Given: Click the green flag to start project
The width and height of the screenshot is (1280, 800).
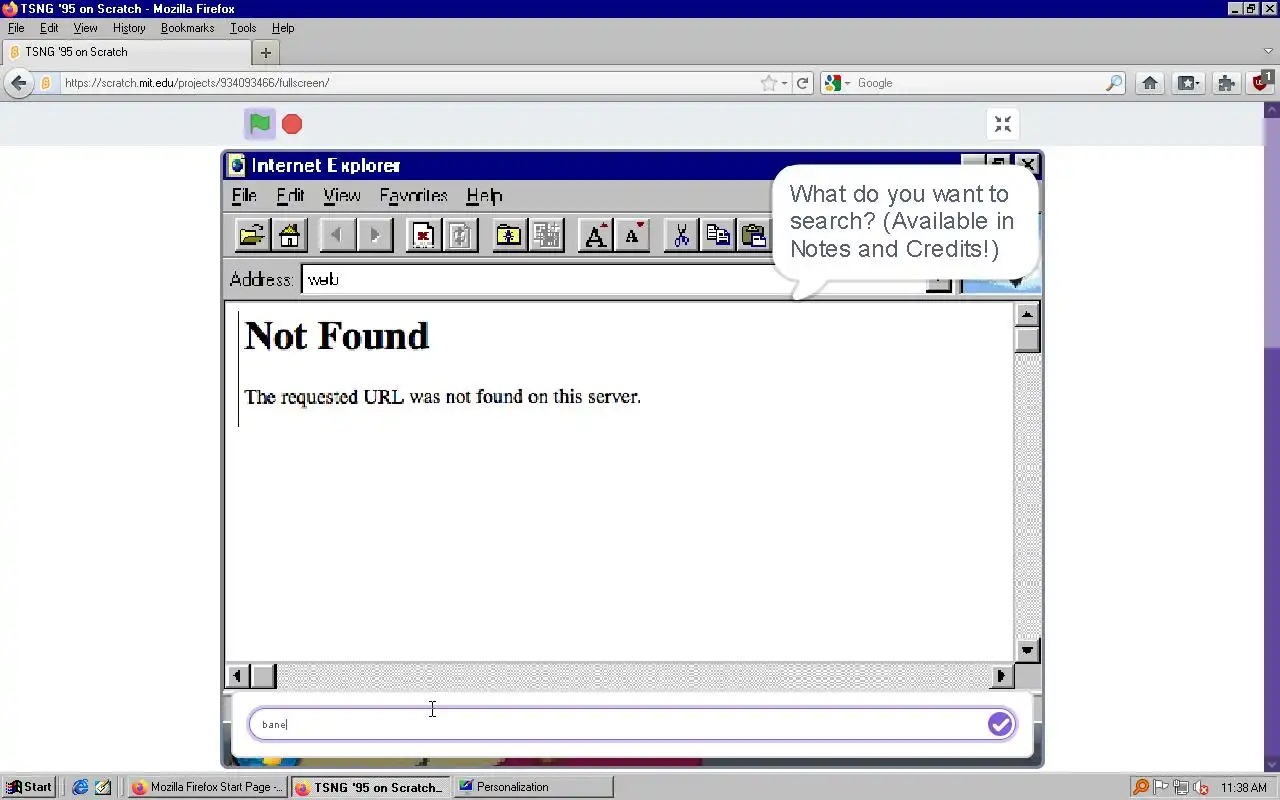Looking at the screenshot, I should 260,124.
